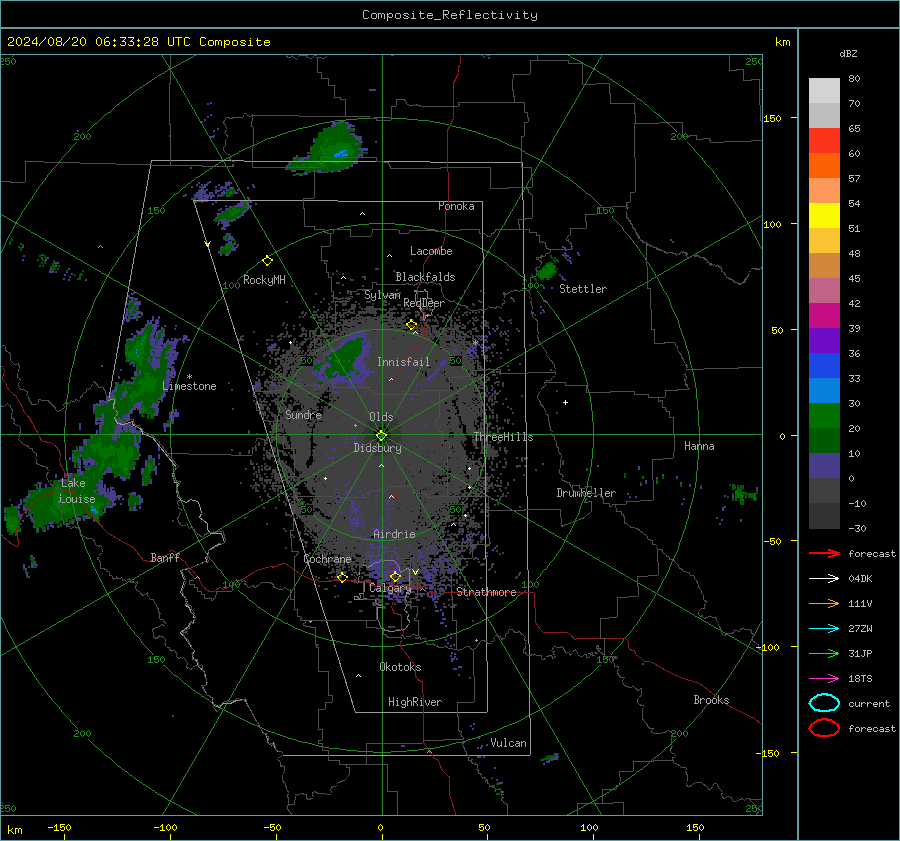Click the Cochrane town label
This screenshot has width=900, height=841.
click(x=327, y=559)
